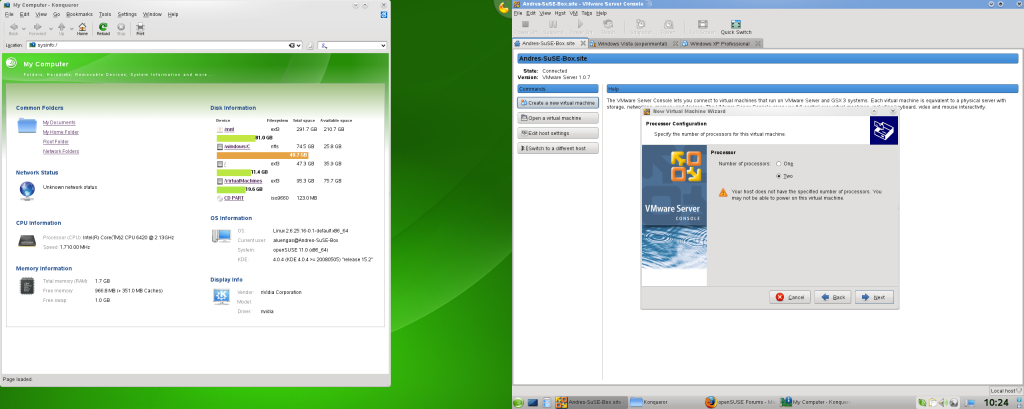Image resolution: width=1024 pixels, height=409 pixels.
Task: Select the Andres-SuSE-Box.site tab
Action: pos(549,43)
